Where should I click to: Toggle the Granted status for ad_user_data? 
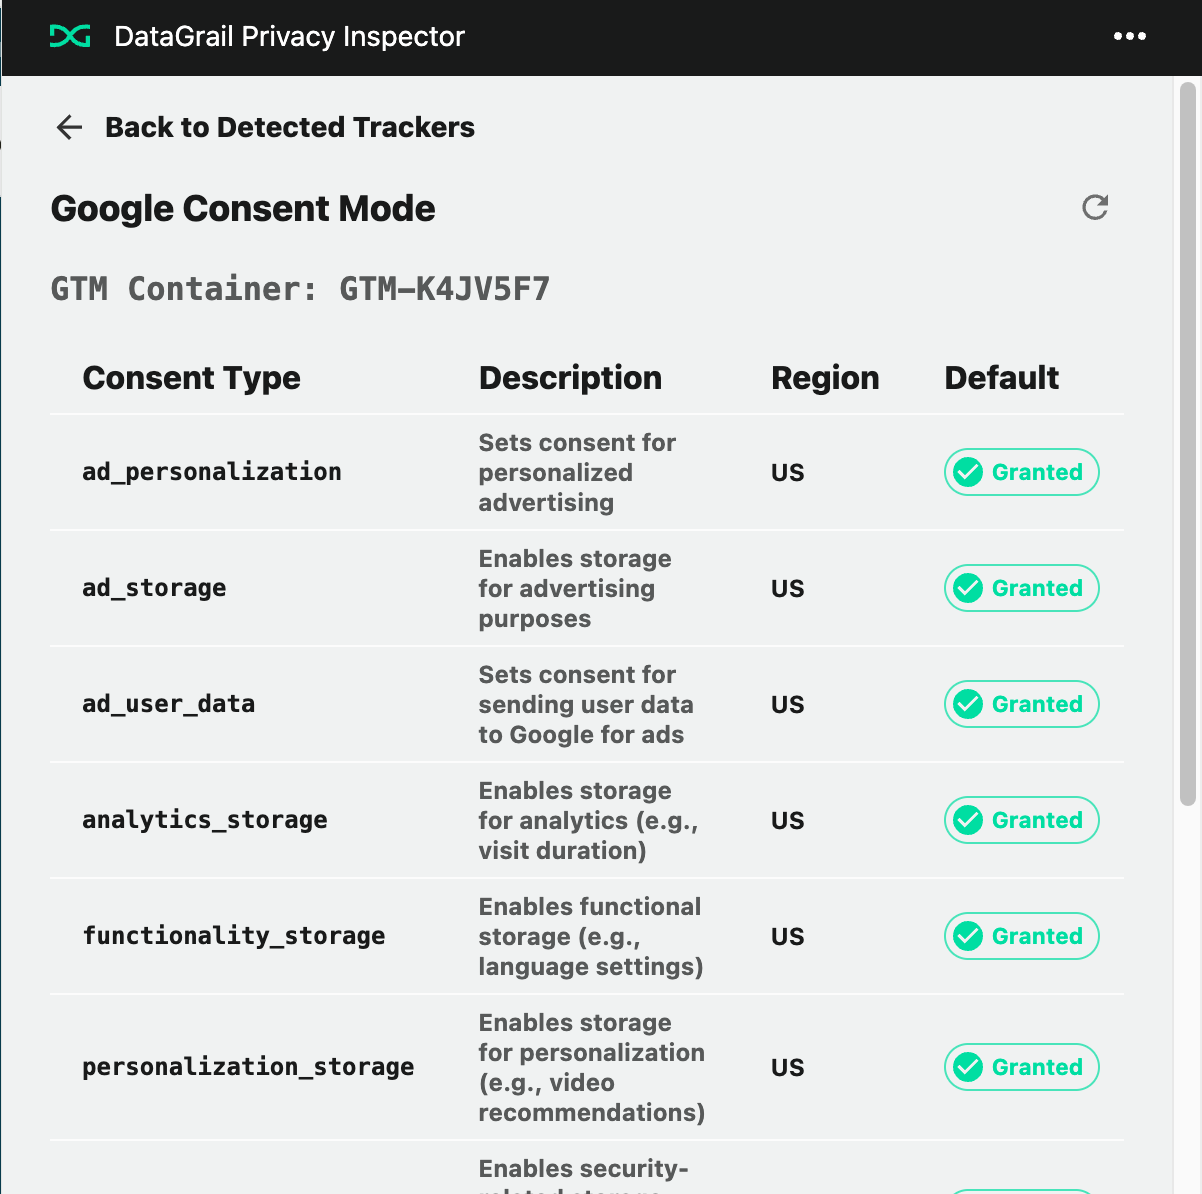[1021, 704]
